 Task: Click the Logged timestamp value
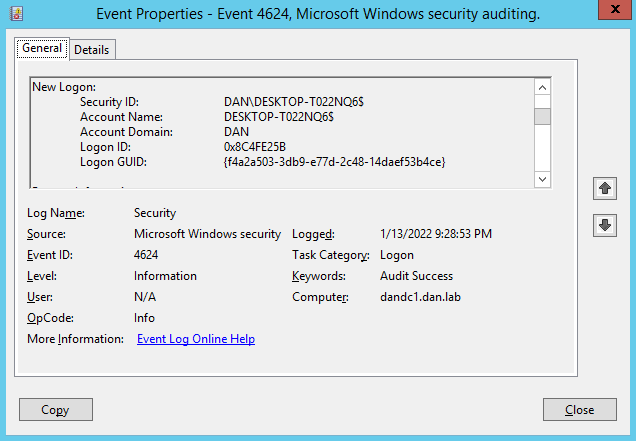[436, 234]
